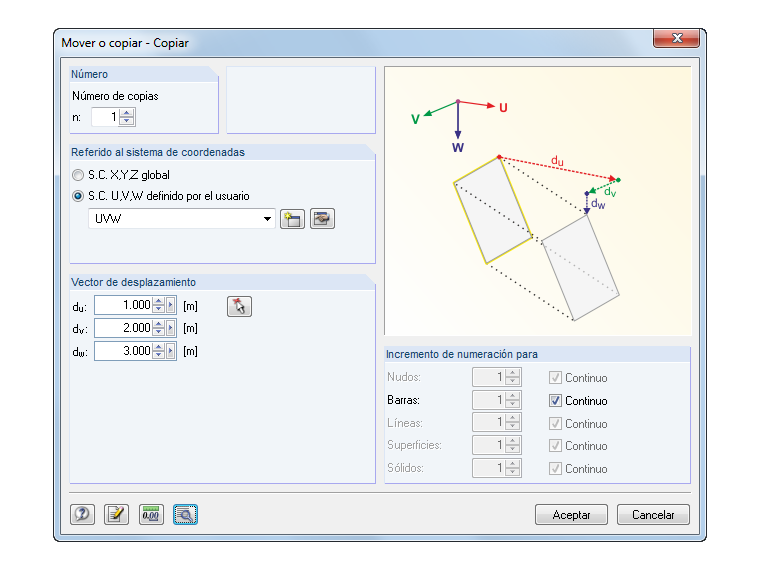
Task: Open the coordinate system library
Action: pos(322,219)
